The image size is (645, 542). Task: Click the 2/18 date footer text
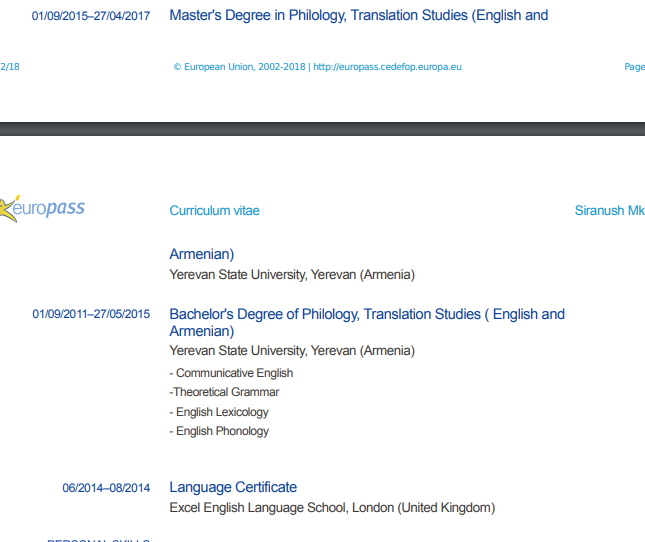coord(10,67)
